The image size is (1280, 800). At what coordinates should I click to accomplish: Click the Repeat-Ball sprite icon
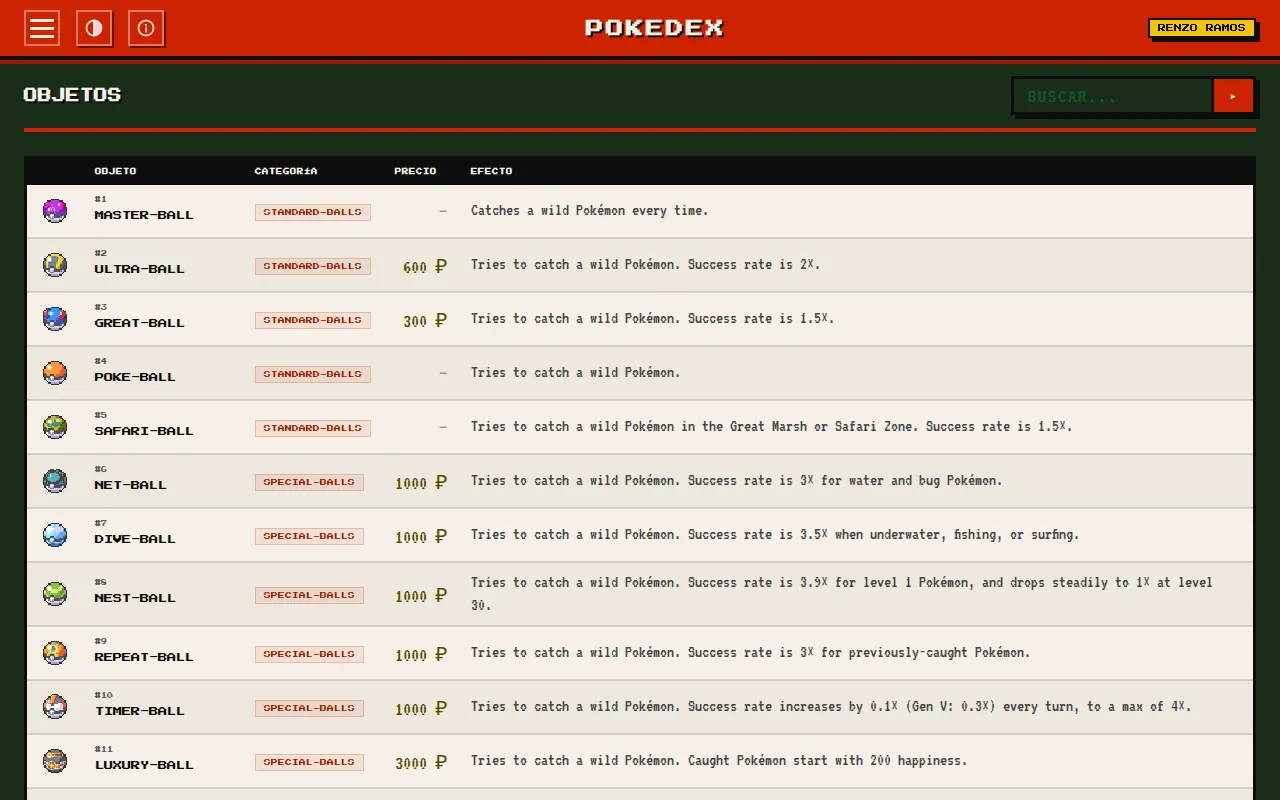[x=55, y=653]
